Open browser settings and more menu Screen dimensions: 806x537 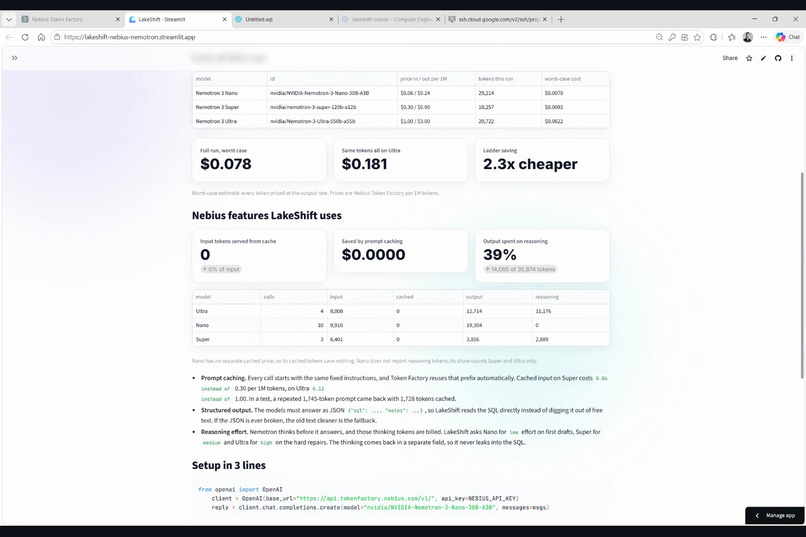click(763, 37)
